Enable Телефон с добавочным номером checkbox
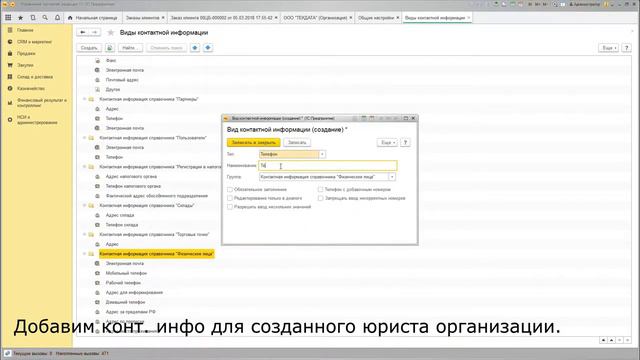640x360 pixels. (x=320, y=189)
